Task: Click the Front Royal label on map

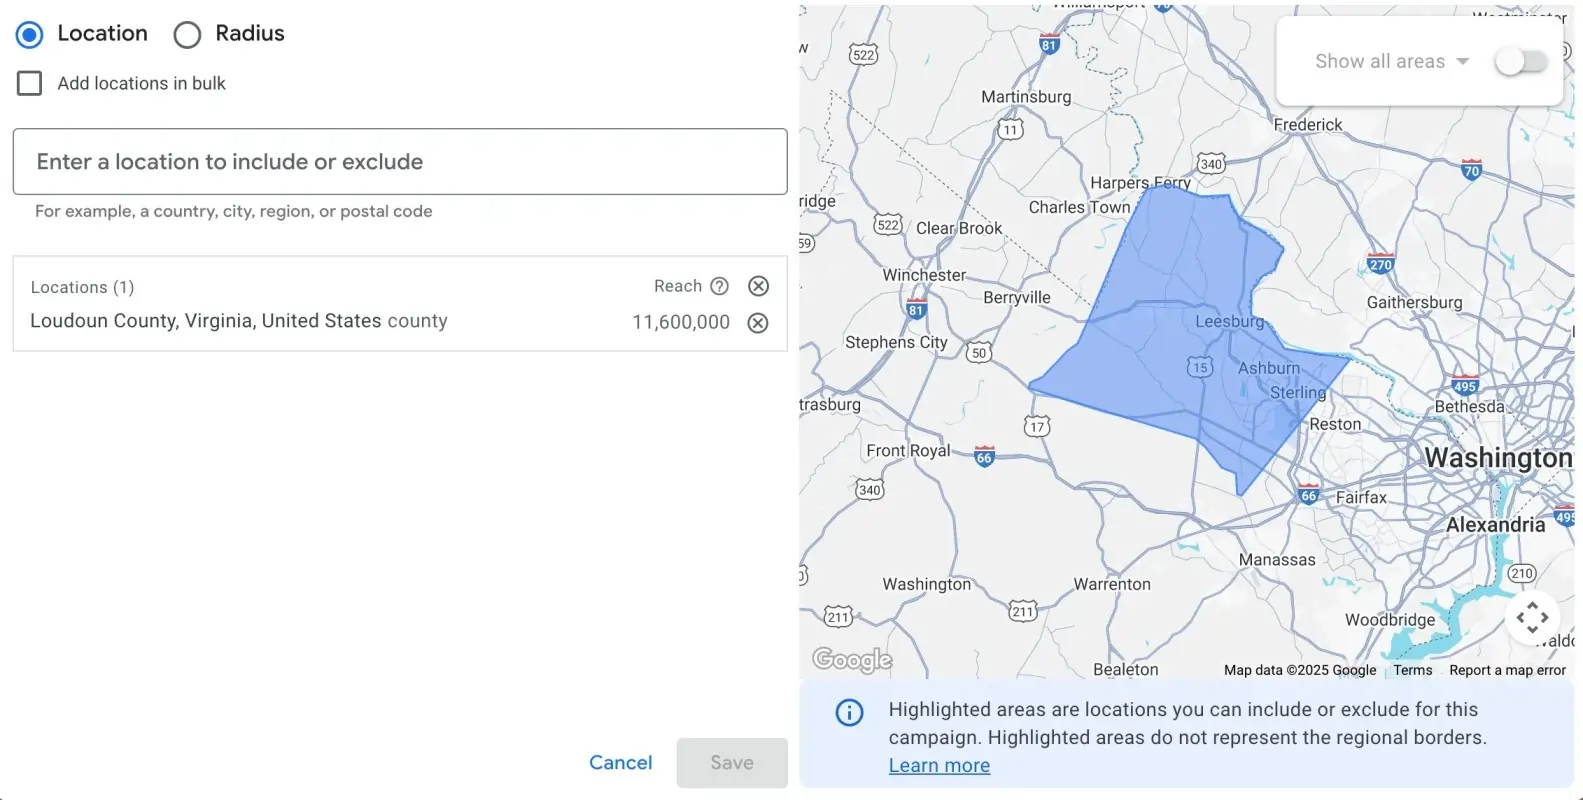Action: tap(908, 450)
